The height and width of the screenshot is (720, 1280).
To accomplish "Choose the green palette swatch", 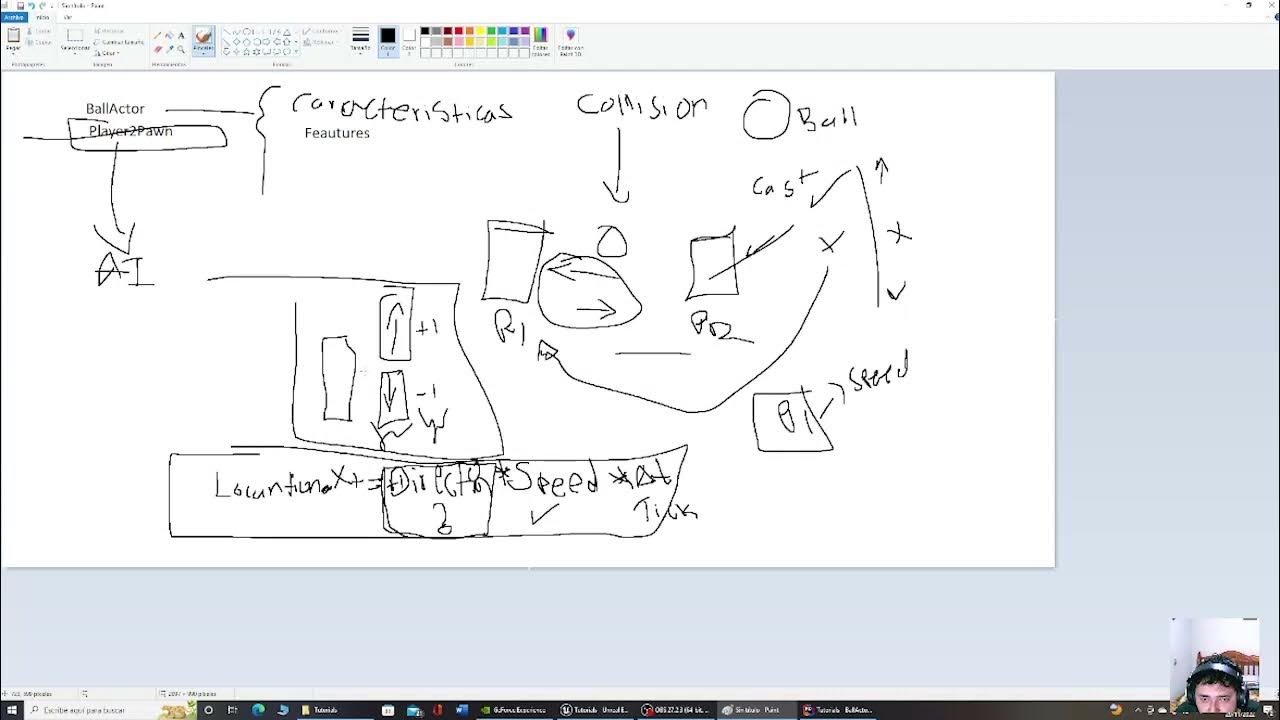I will tap(492, 31).
